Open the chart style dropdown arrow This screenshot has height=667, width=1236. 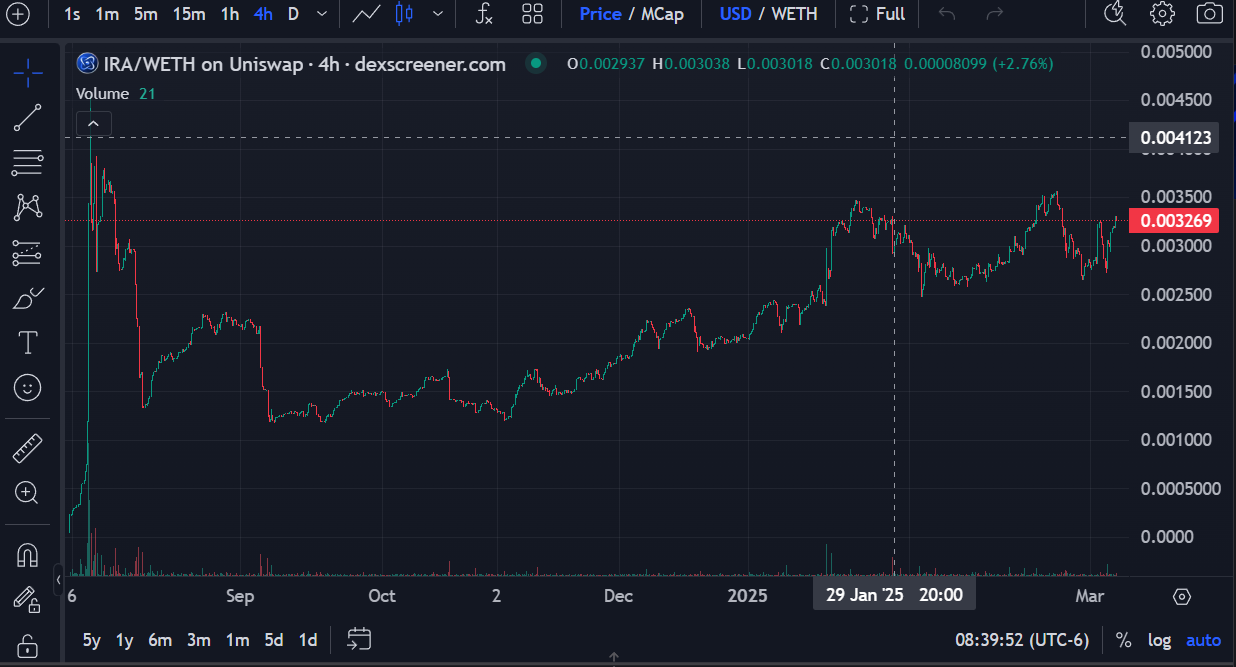(437, 14)
